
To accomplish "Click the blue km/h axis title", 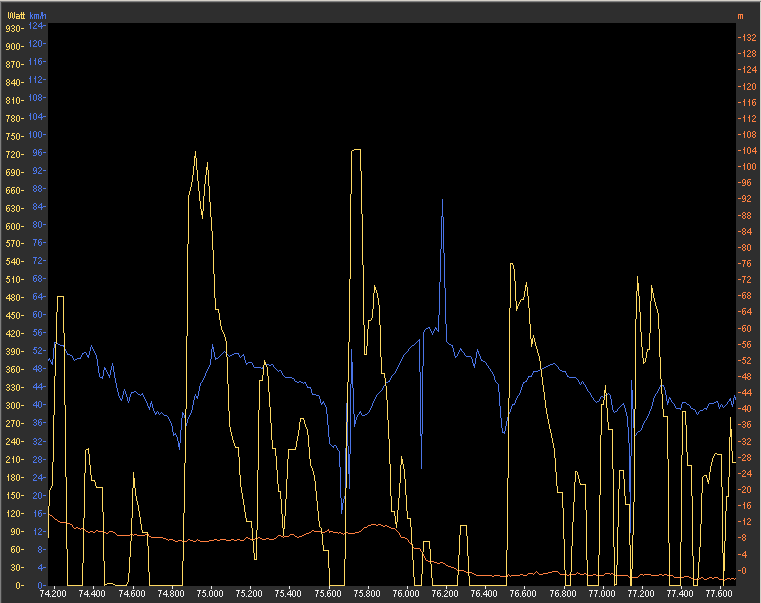I will pos(38,16).
